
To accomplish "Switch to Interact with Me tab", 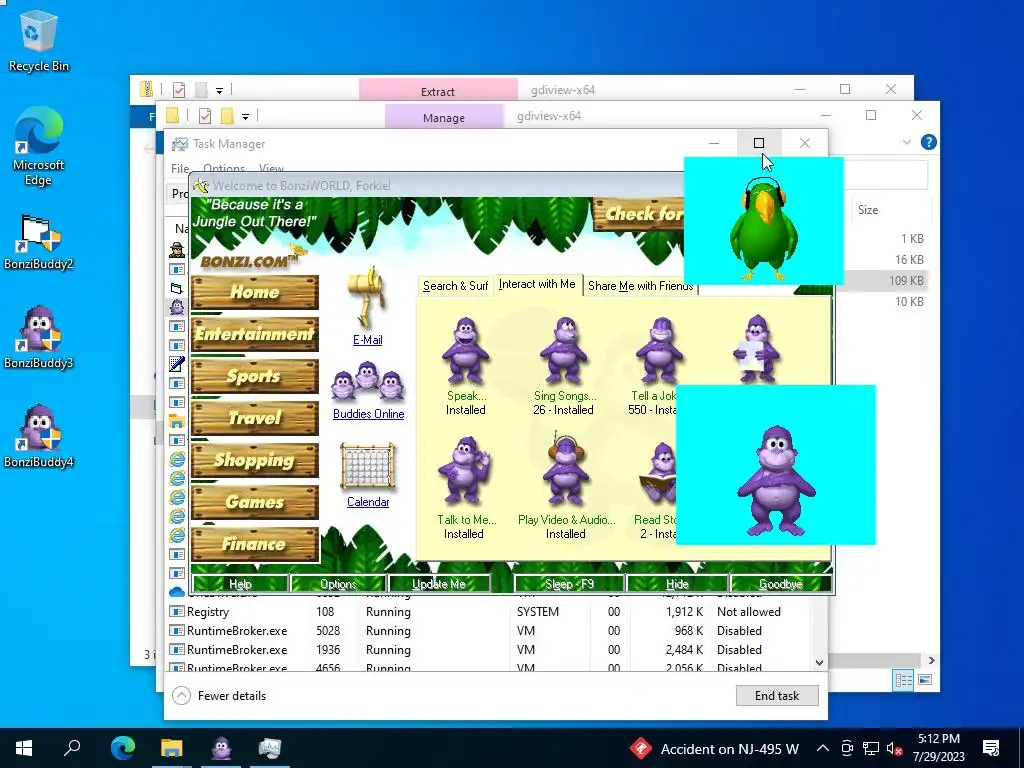I will click(x=537, y=284).
